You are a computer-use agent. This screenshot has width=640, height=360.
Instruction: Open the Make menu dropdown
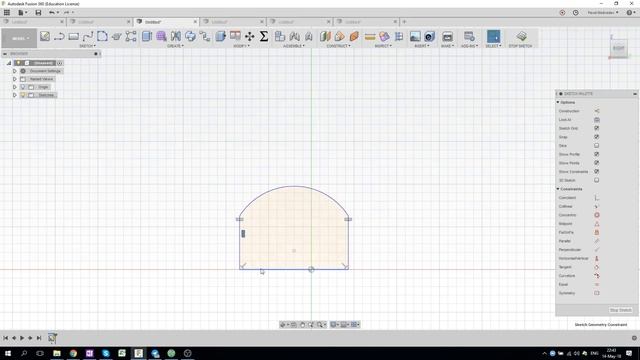point(447,46)
